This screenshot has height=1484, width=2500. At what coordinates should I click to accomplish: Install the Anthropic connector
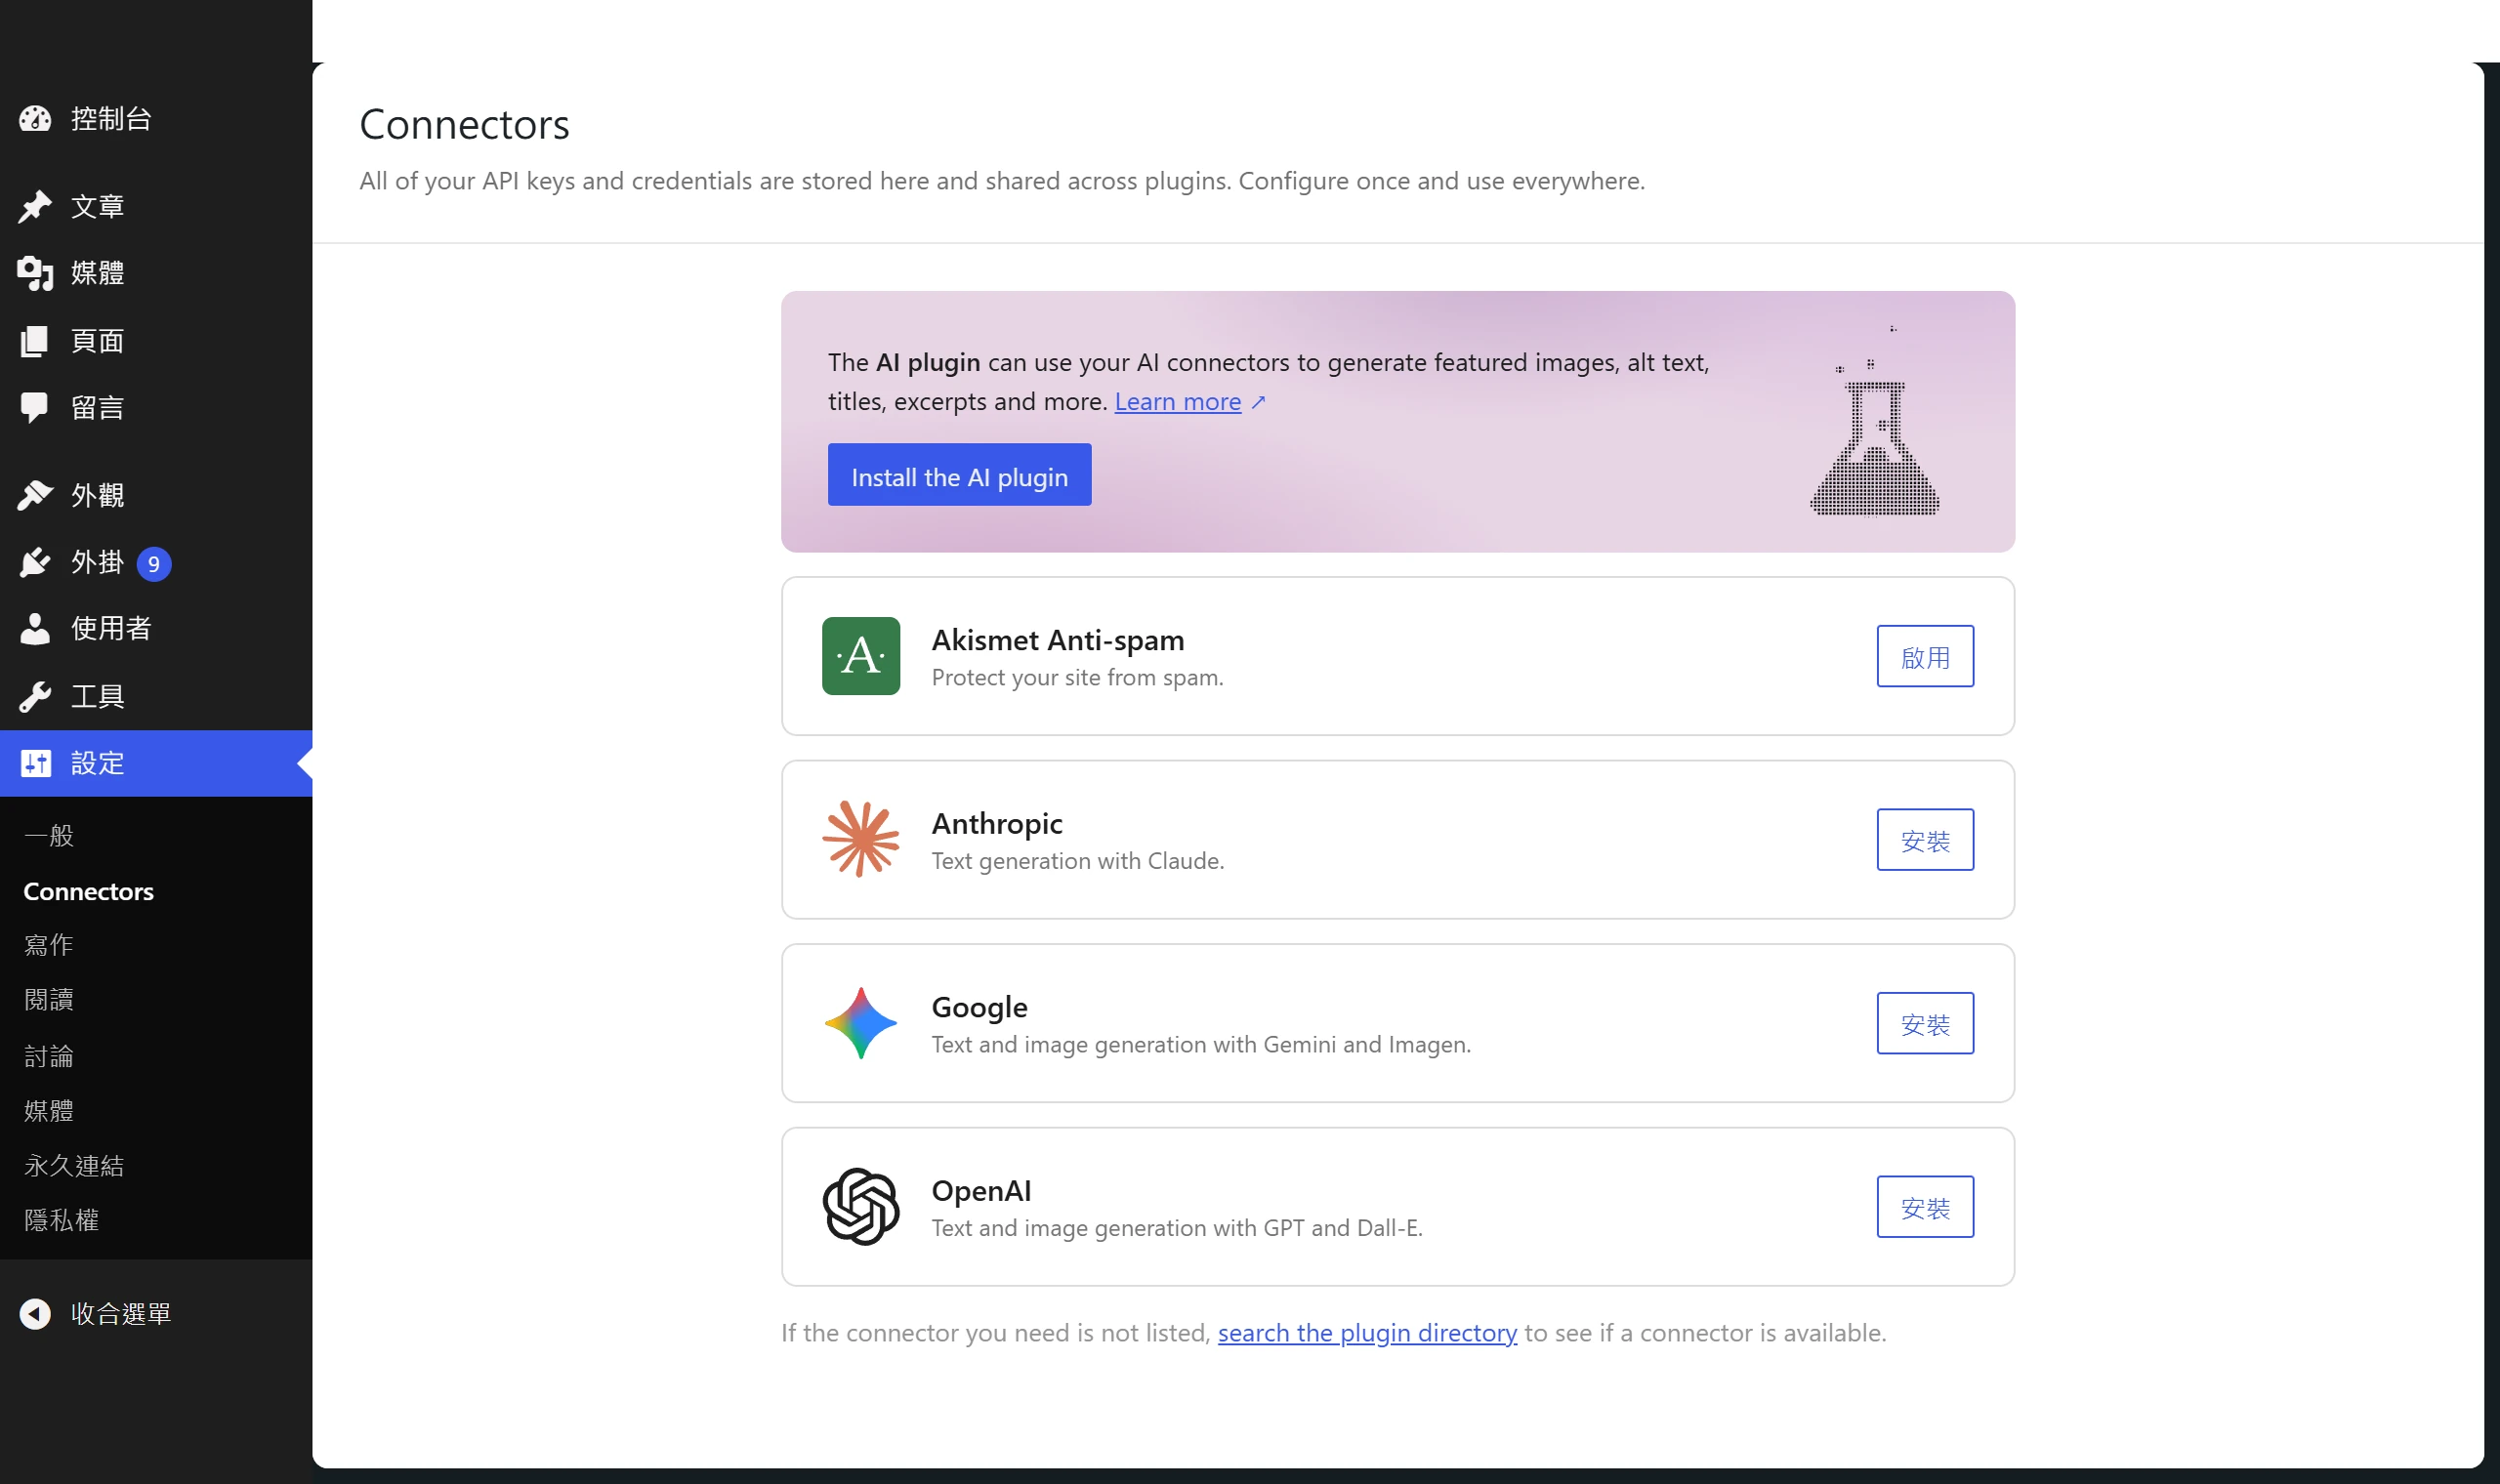(x=1925, y=840)
